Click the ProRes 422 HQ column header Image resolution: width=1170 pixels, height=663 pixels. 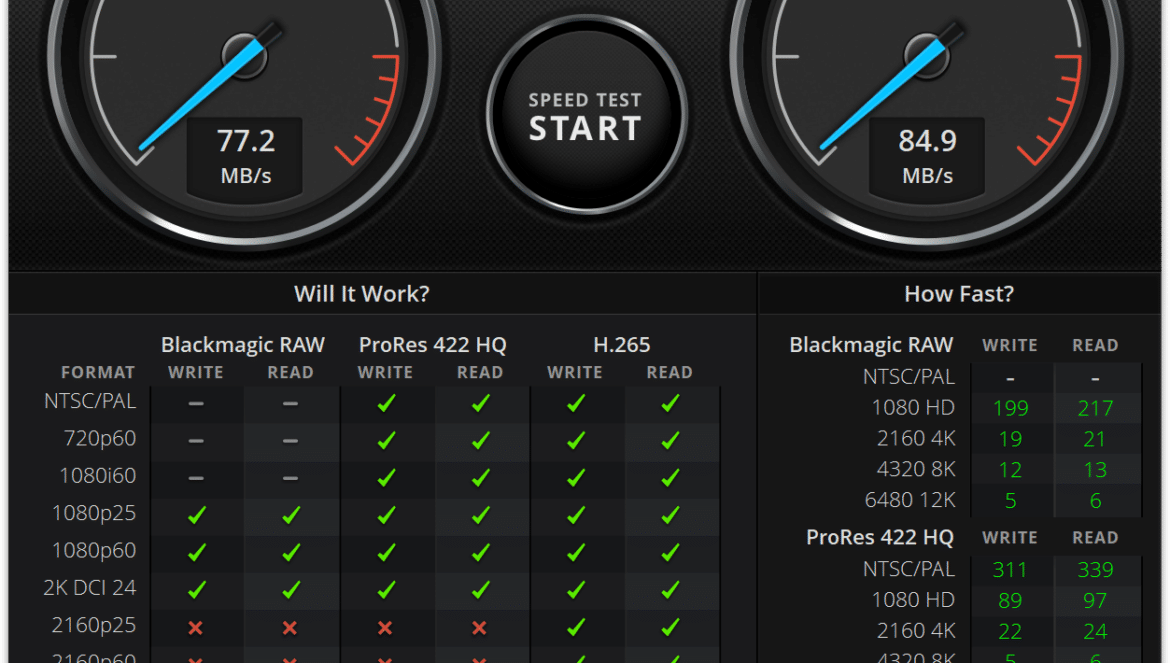[433, 345]
